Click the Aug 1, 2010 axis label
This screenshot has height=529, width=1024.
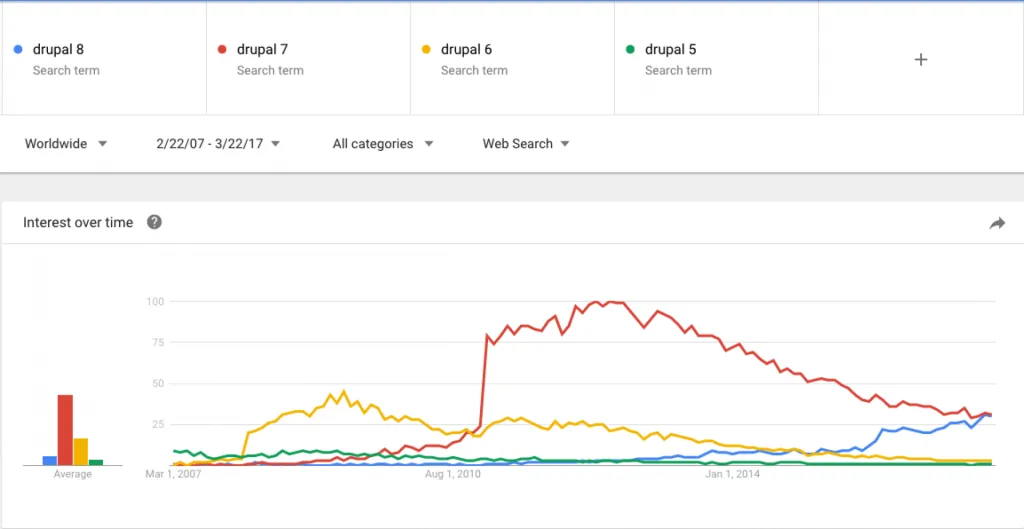click(453, 474)
